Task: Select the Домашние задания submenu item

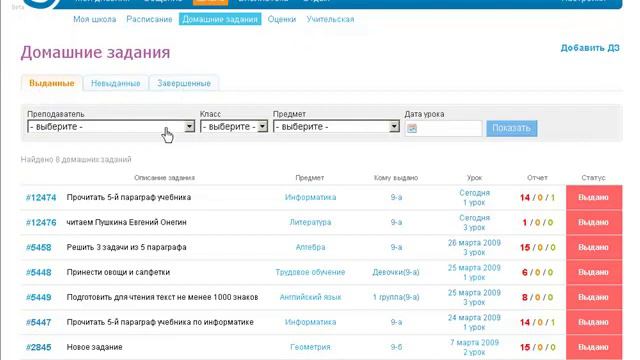Action: [x=220, y=19]
